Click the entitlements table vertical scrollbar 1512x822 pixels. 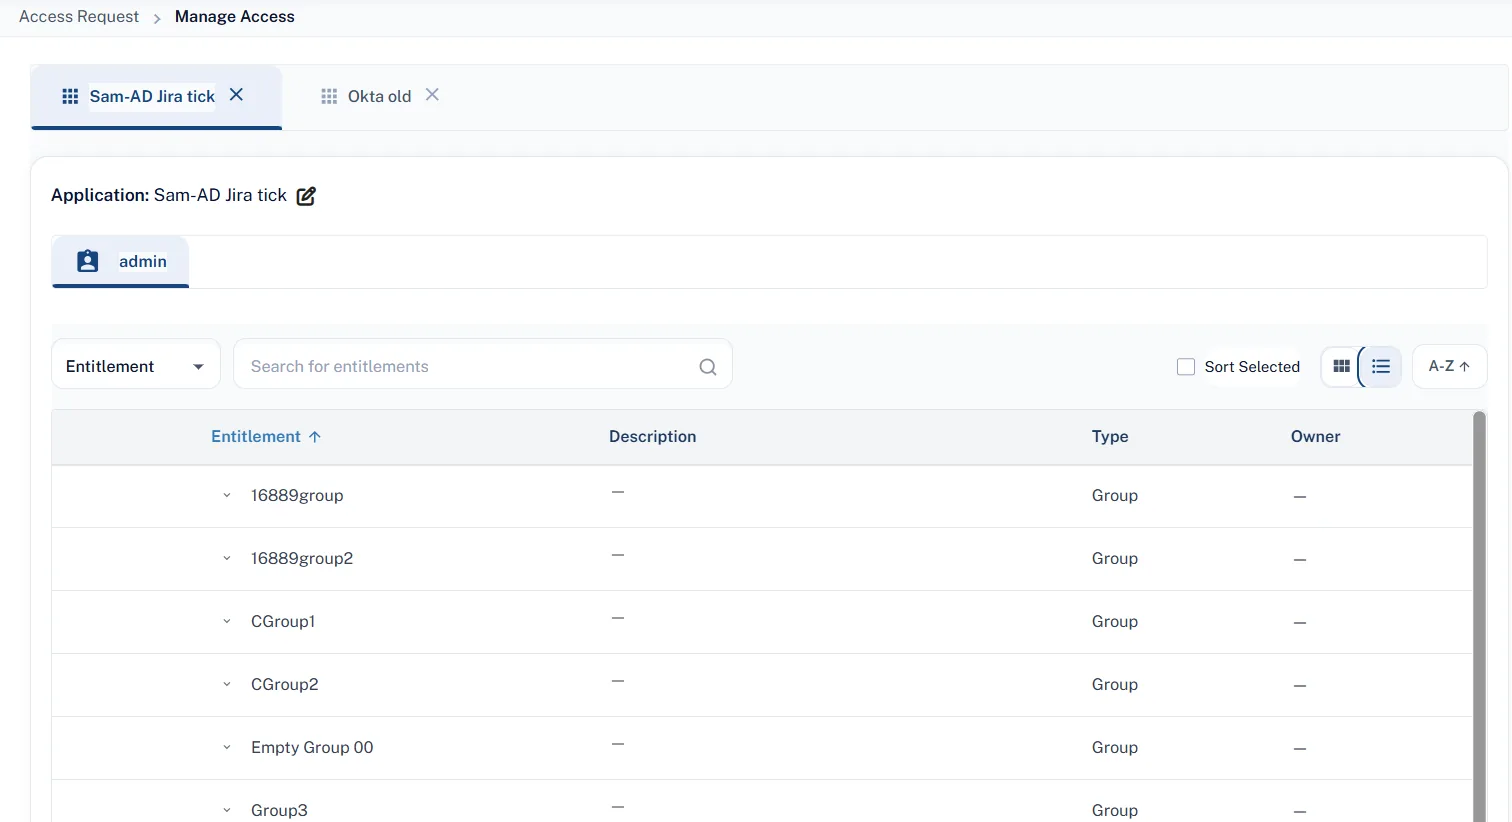1479,616
